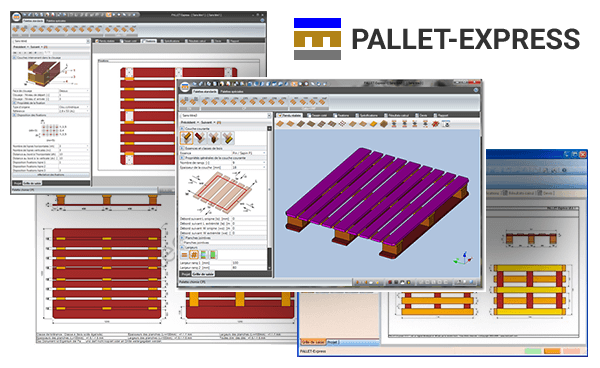
Task: Select the red layer type icon under Couche courante
Action: point(200,138)
